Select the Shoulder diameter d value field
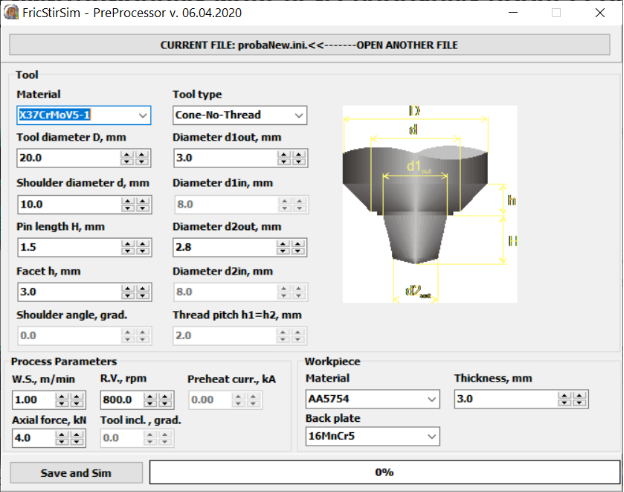Viewport: 624px width, 492px height. coord(68,203)
